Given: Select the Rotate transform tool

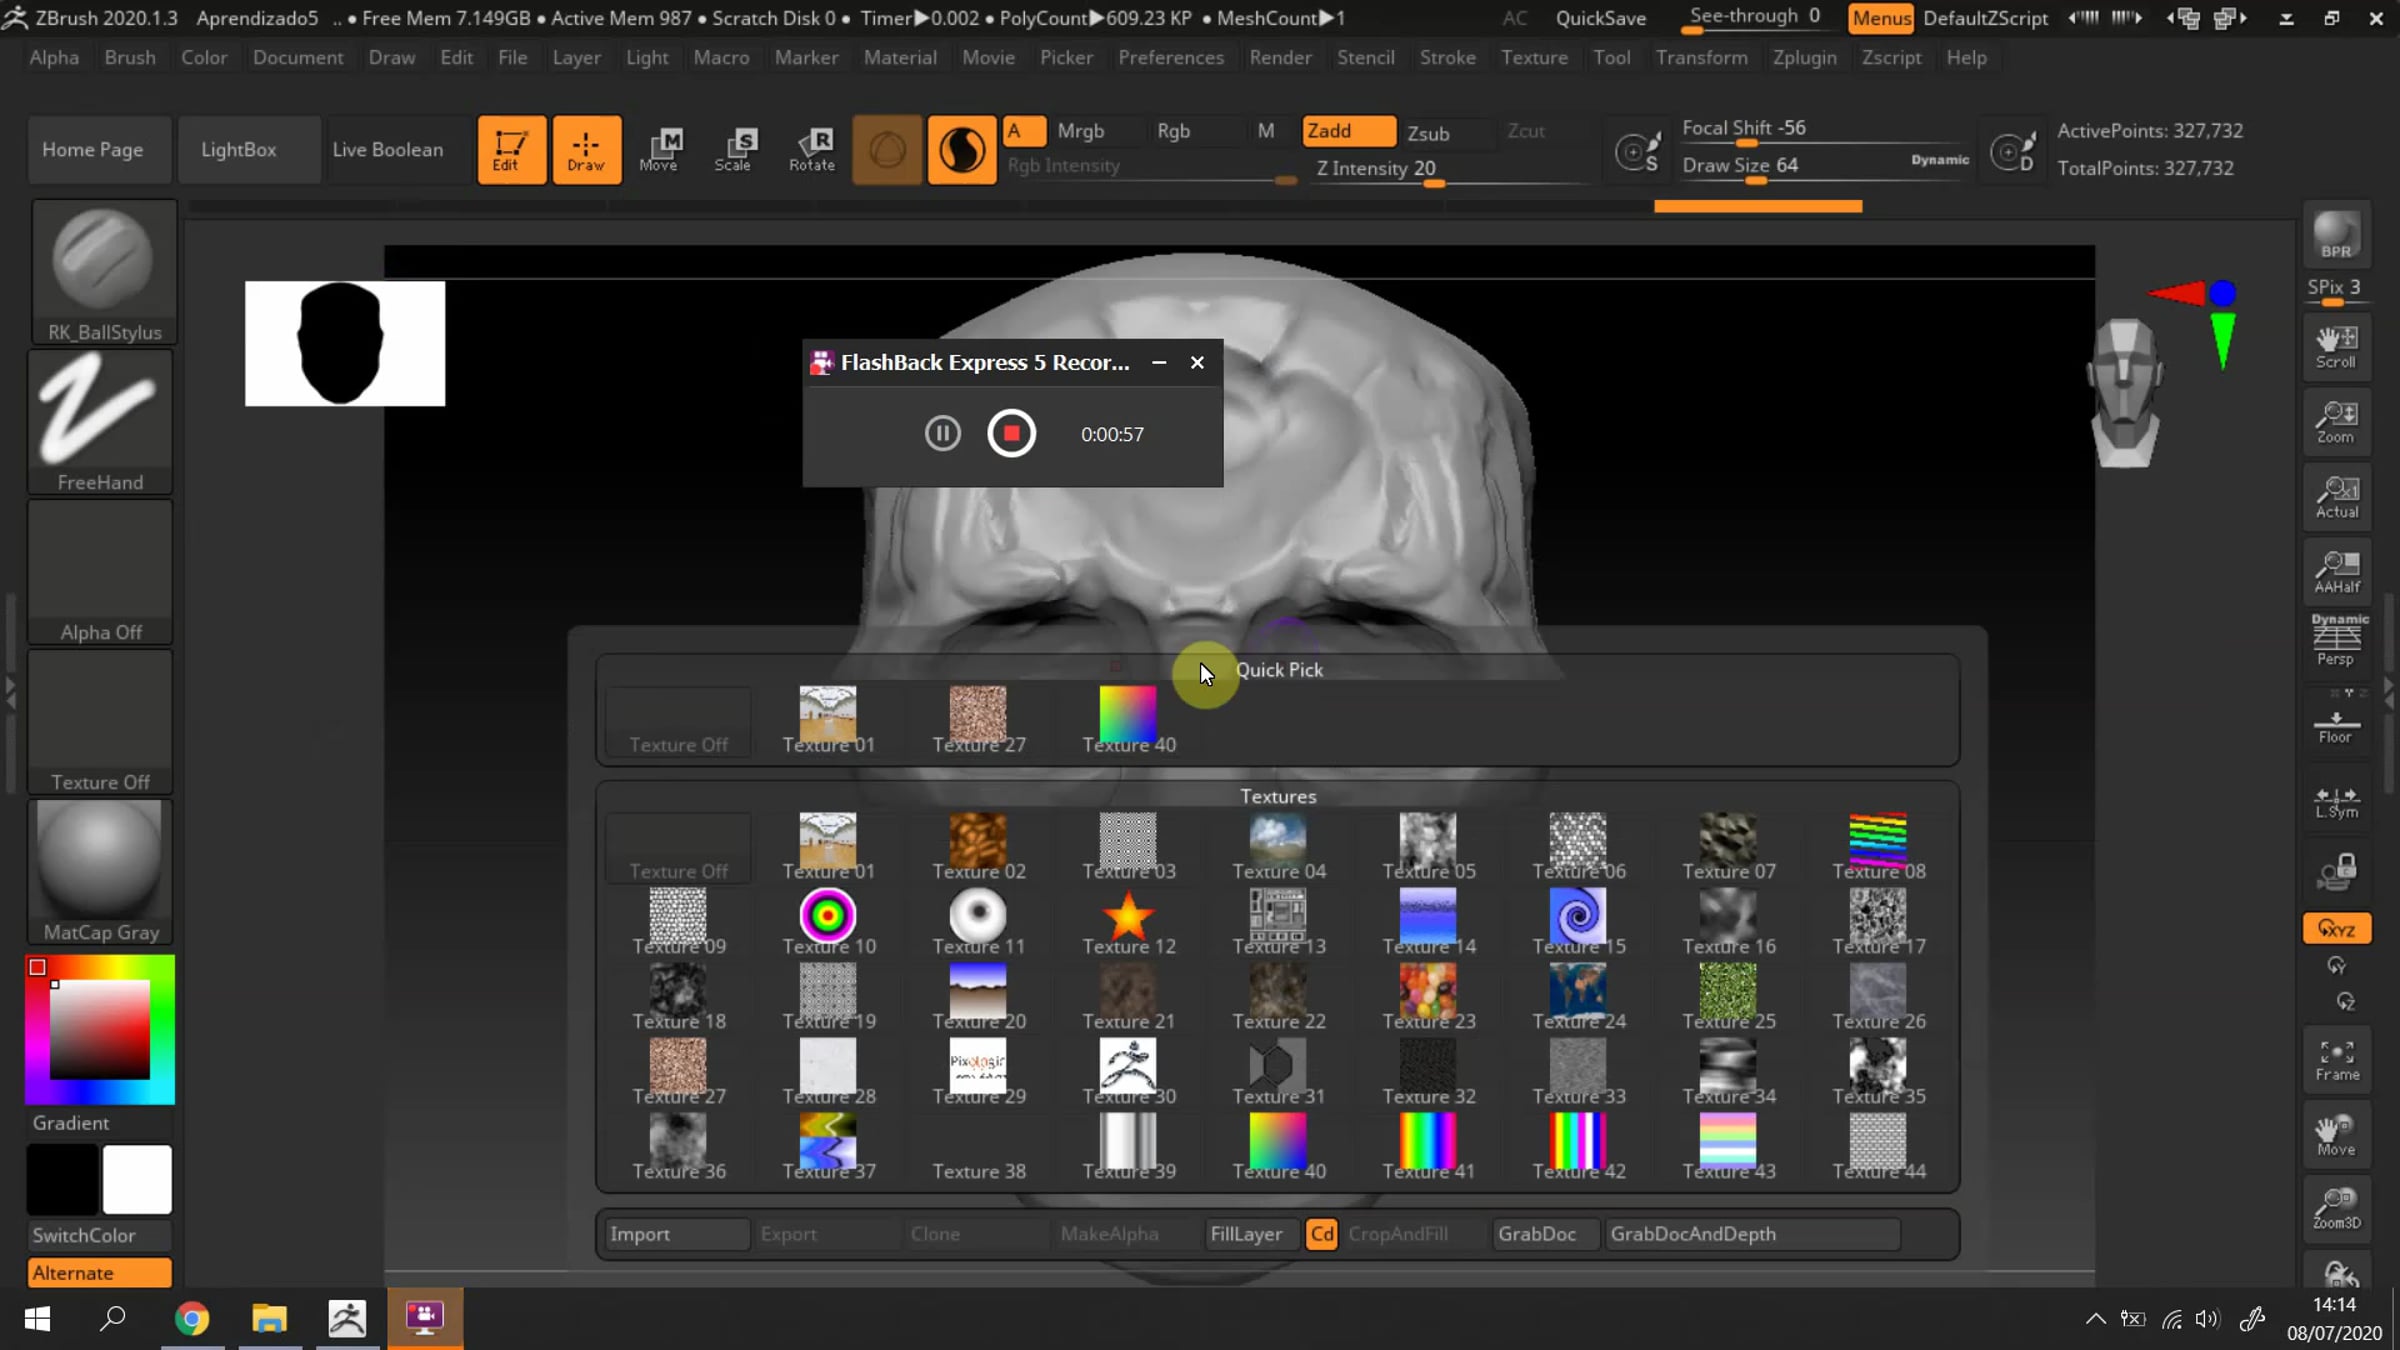Looking at the screenshot, I should (812, 150).
